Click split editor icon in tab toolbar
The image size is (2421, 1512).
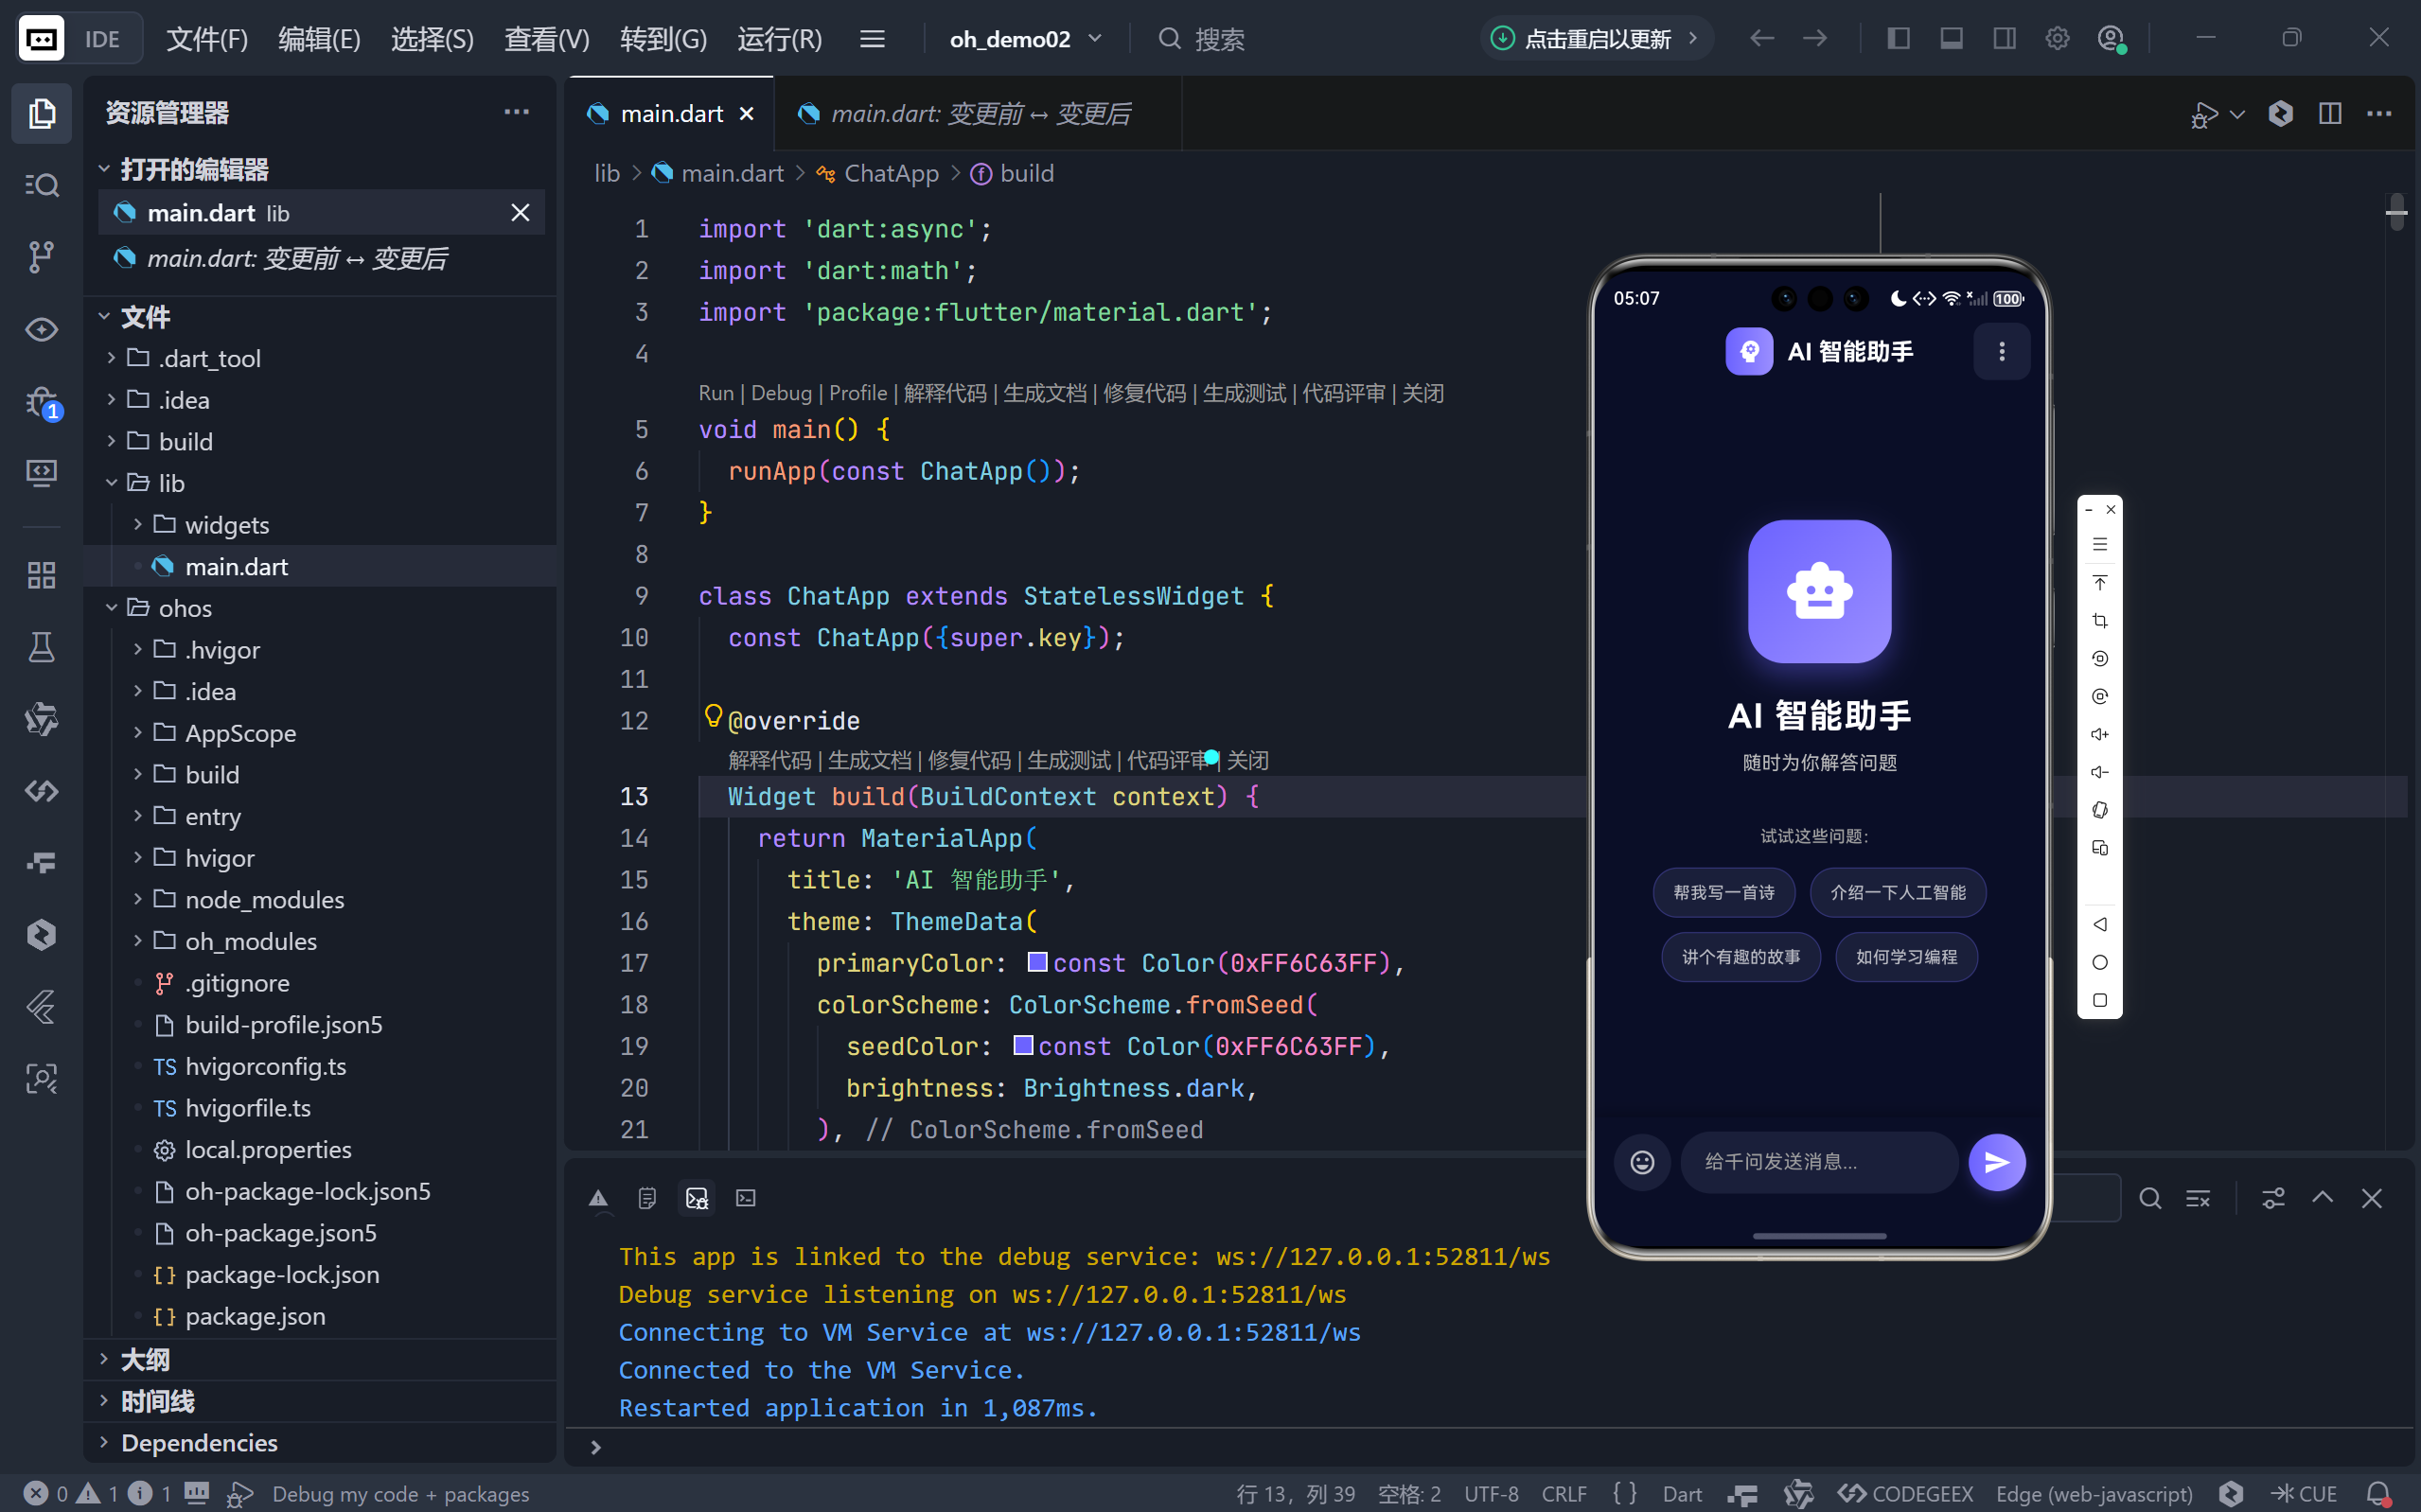2329,113
